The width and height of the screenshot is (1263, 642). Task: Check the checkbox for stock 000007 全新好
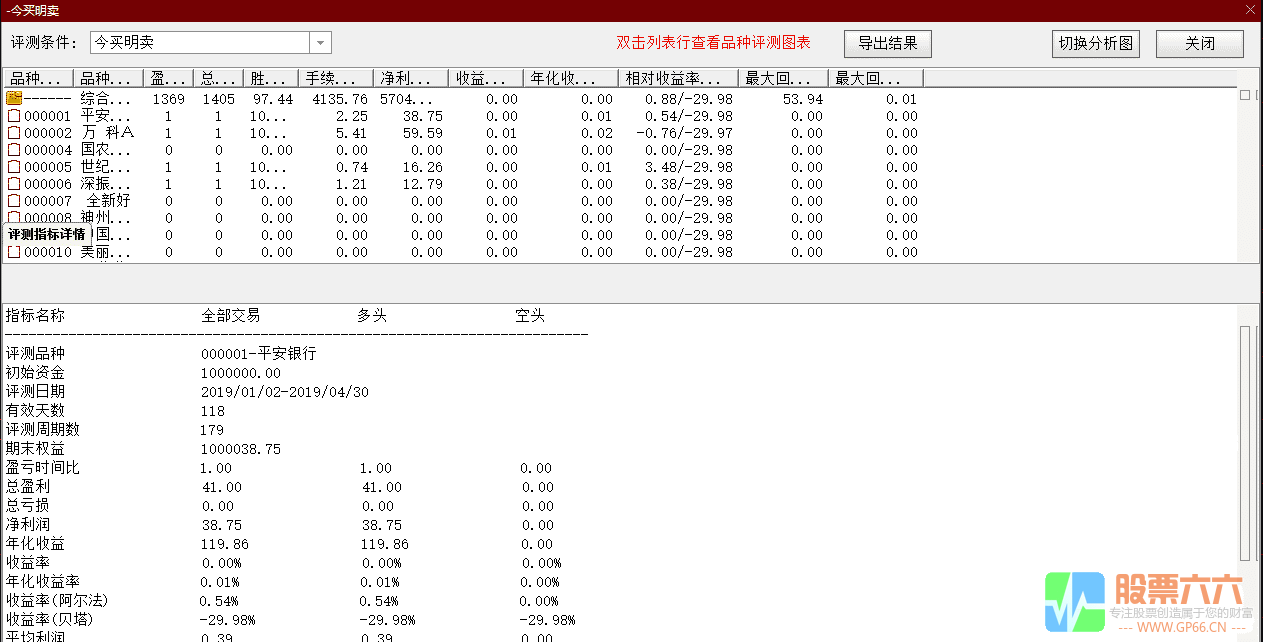(15, 200)
